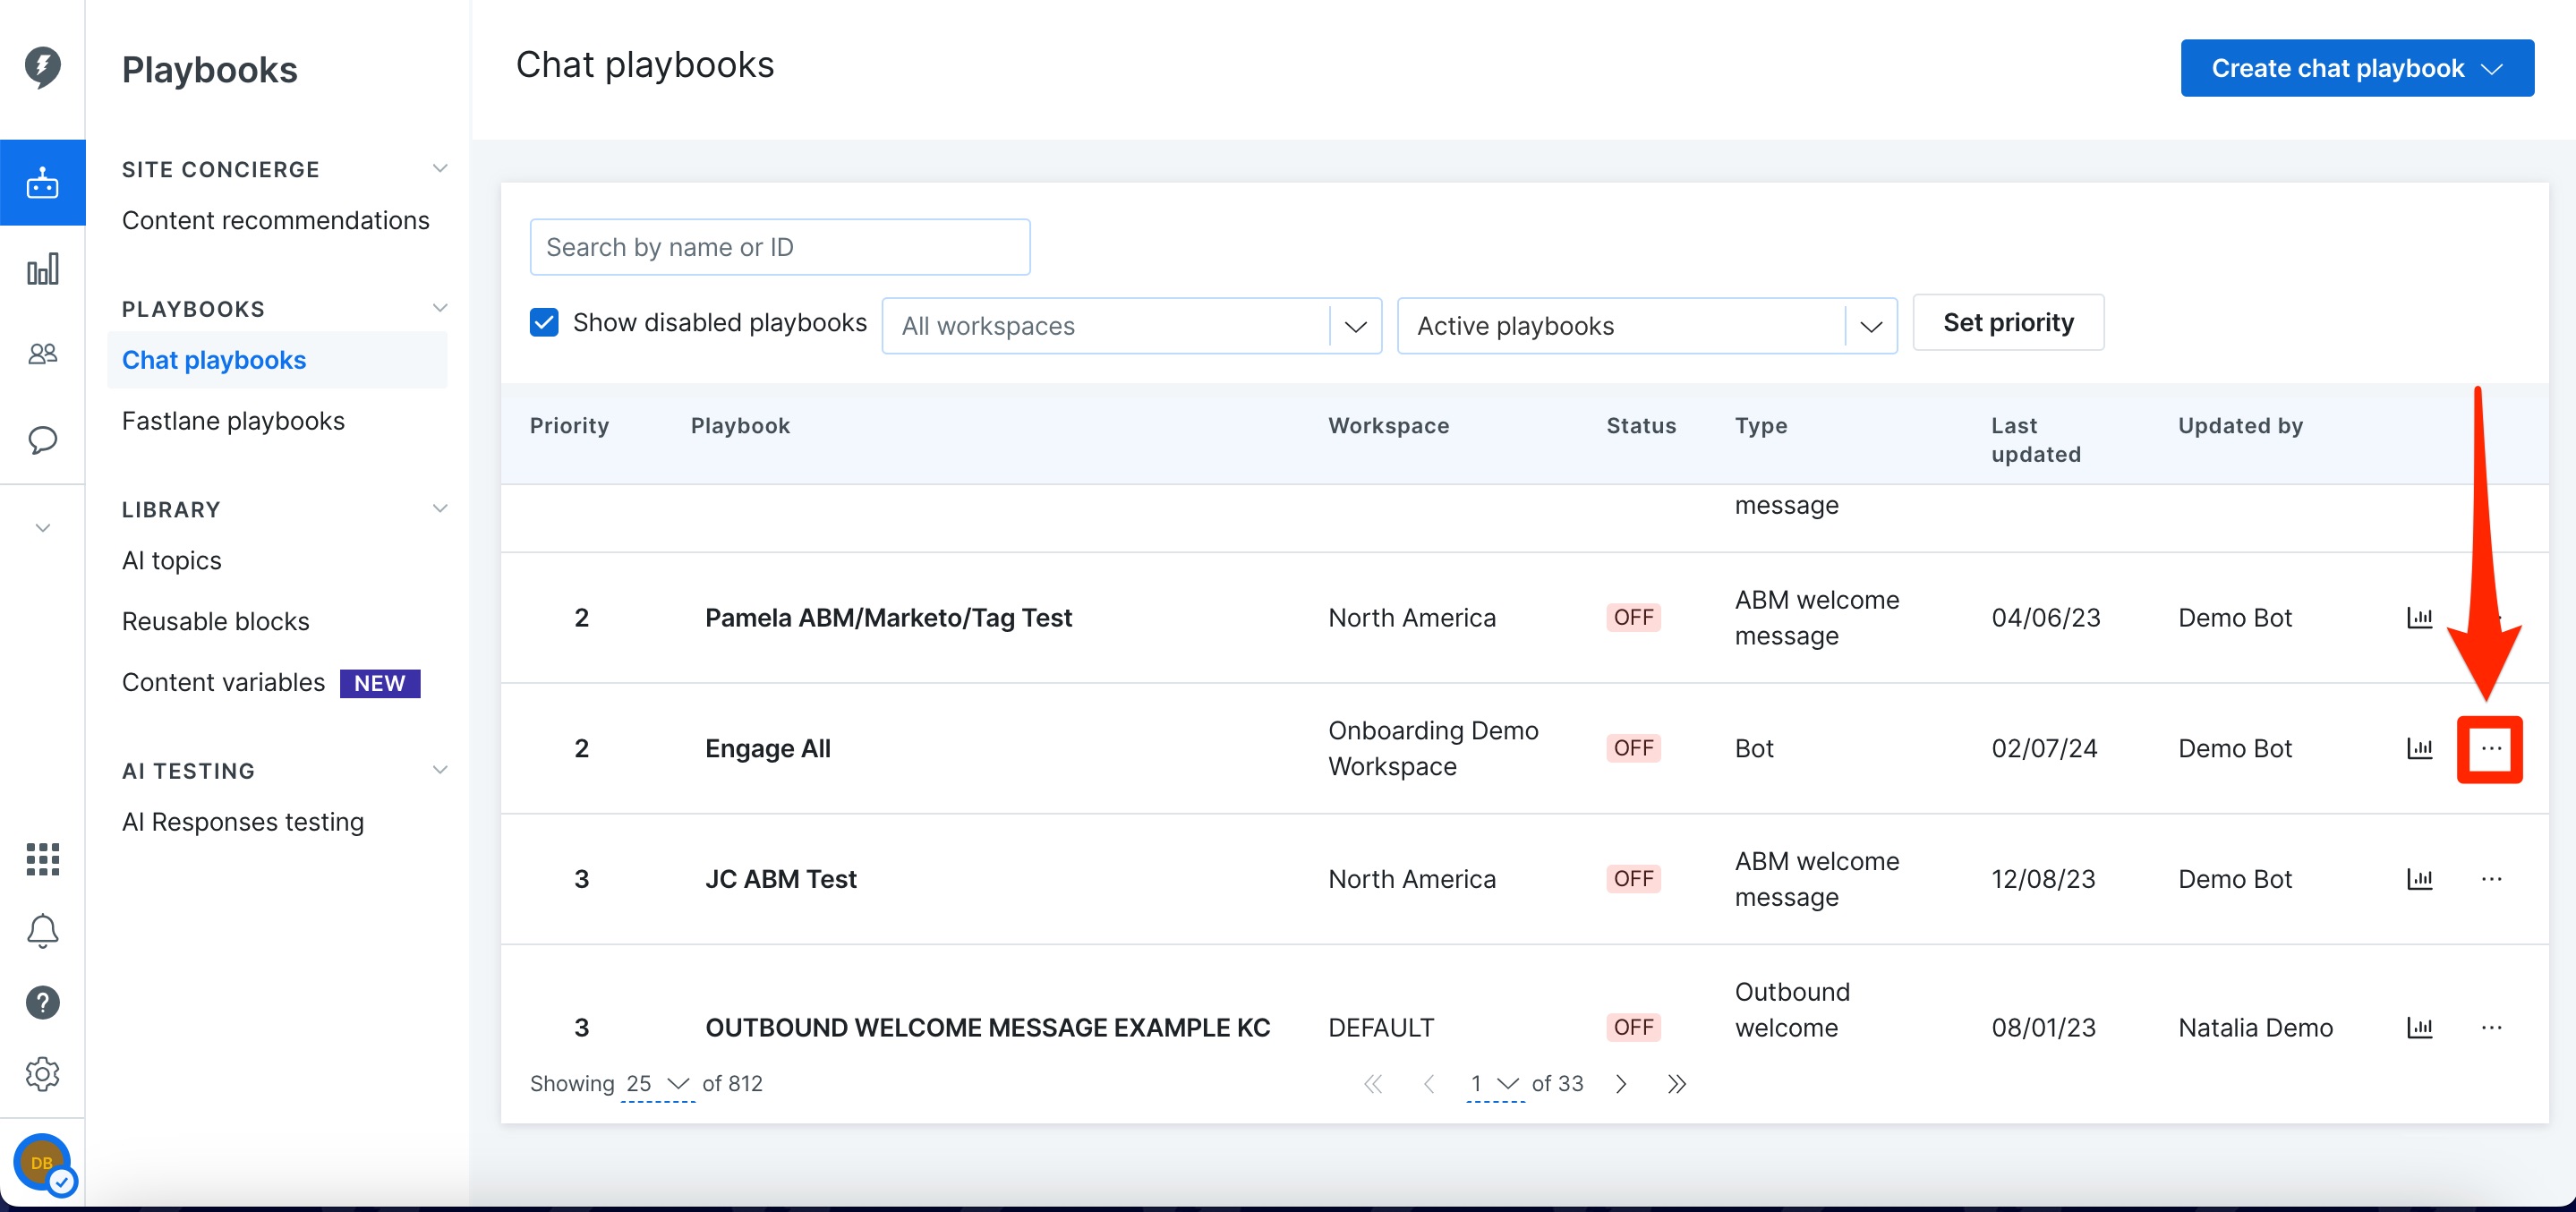
Task: Collapse the PLAYBOOKS section
Action: pyautogui.click(x=439, y=308)
